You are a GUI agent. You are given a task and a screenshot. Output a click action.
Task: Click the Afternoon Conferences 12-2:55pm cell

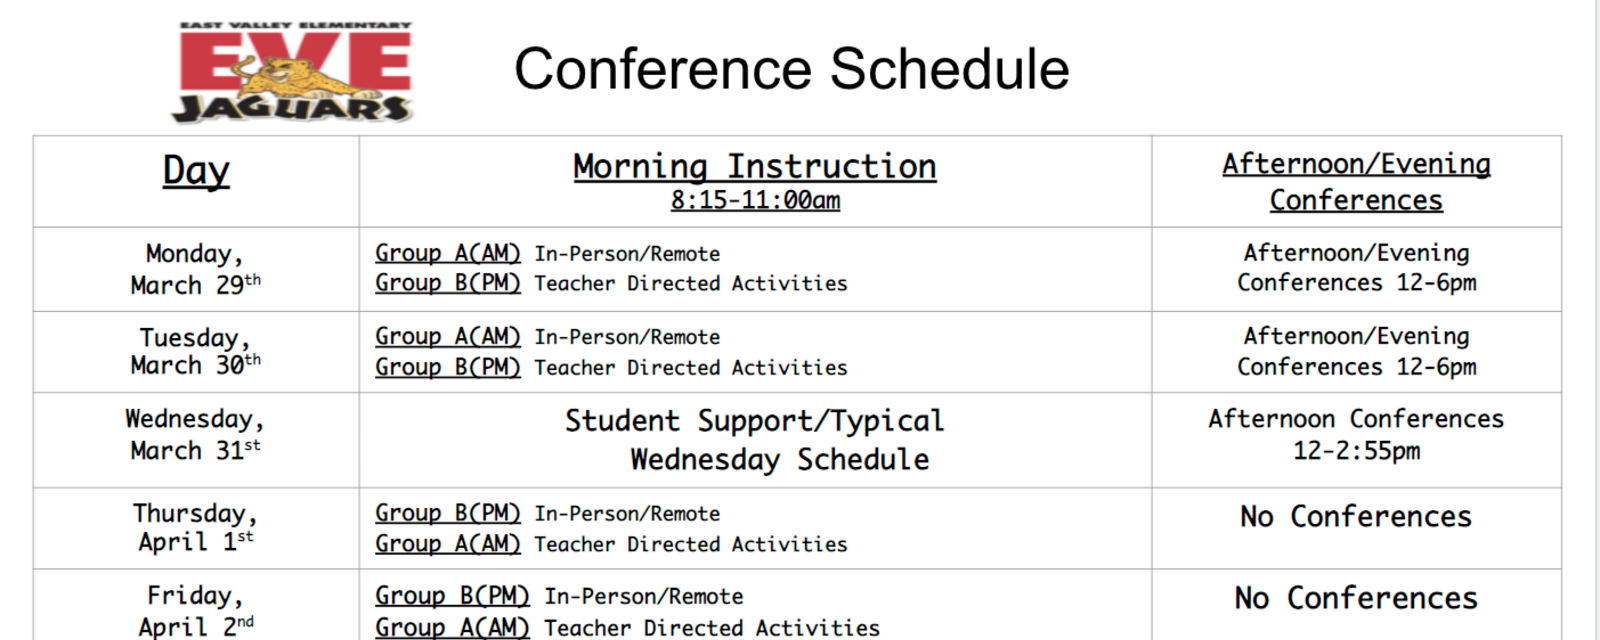pyautogui.click(x=1356, y=434)
